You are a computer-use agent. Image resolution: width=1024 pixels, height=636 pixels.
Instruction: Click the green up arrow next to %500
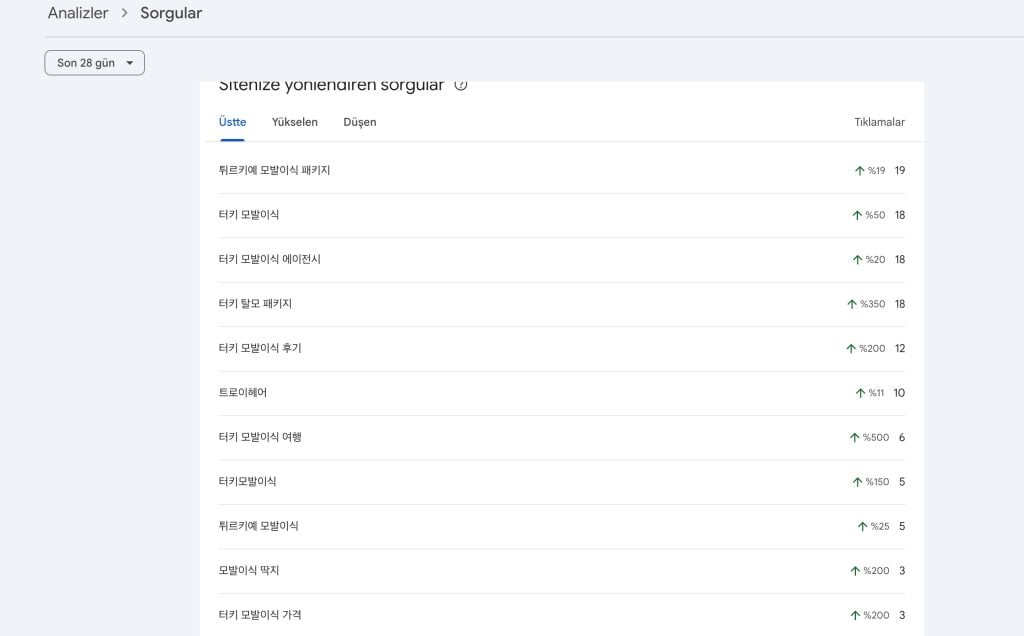[x=855, y=437]
